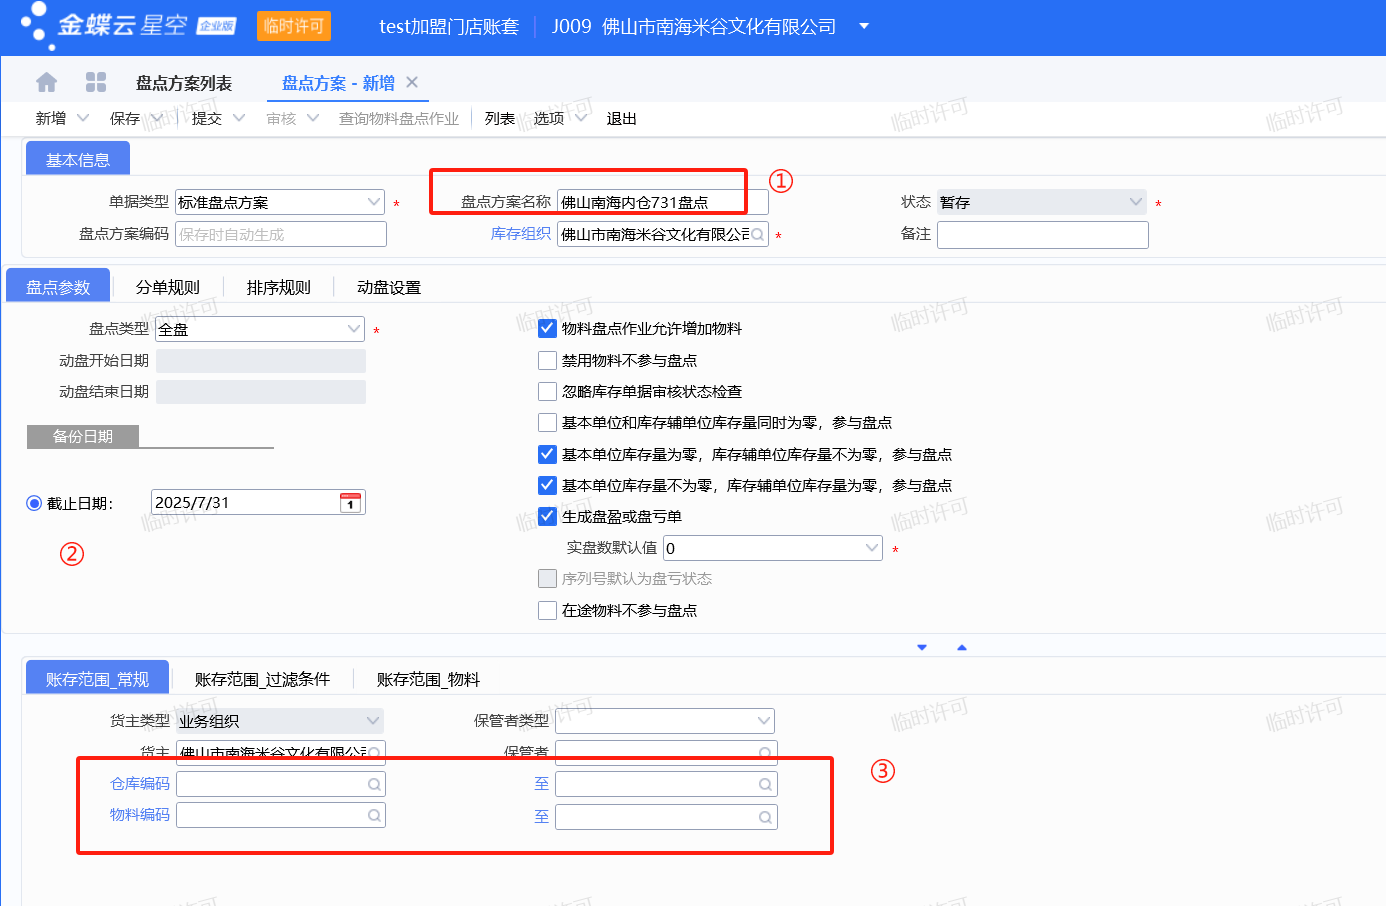Click the 退出 toolbar button

pos(621,118)
